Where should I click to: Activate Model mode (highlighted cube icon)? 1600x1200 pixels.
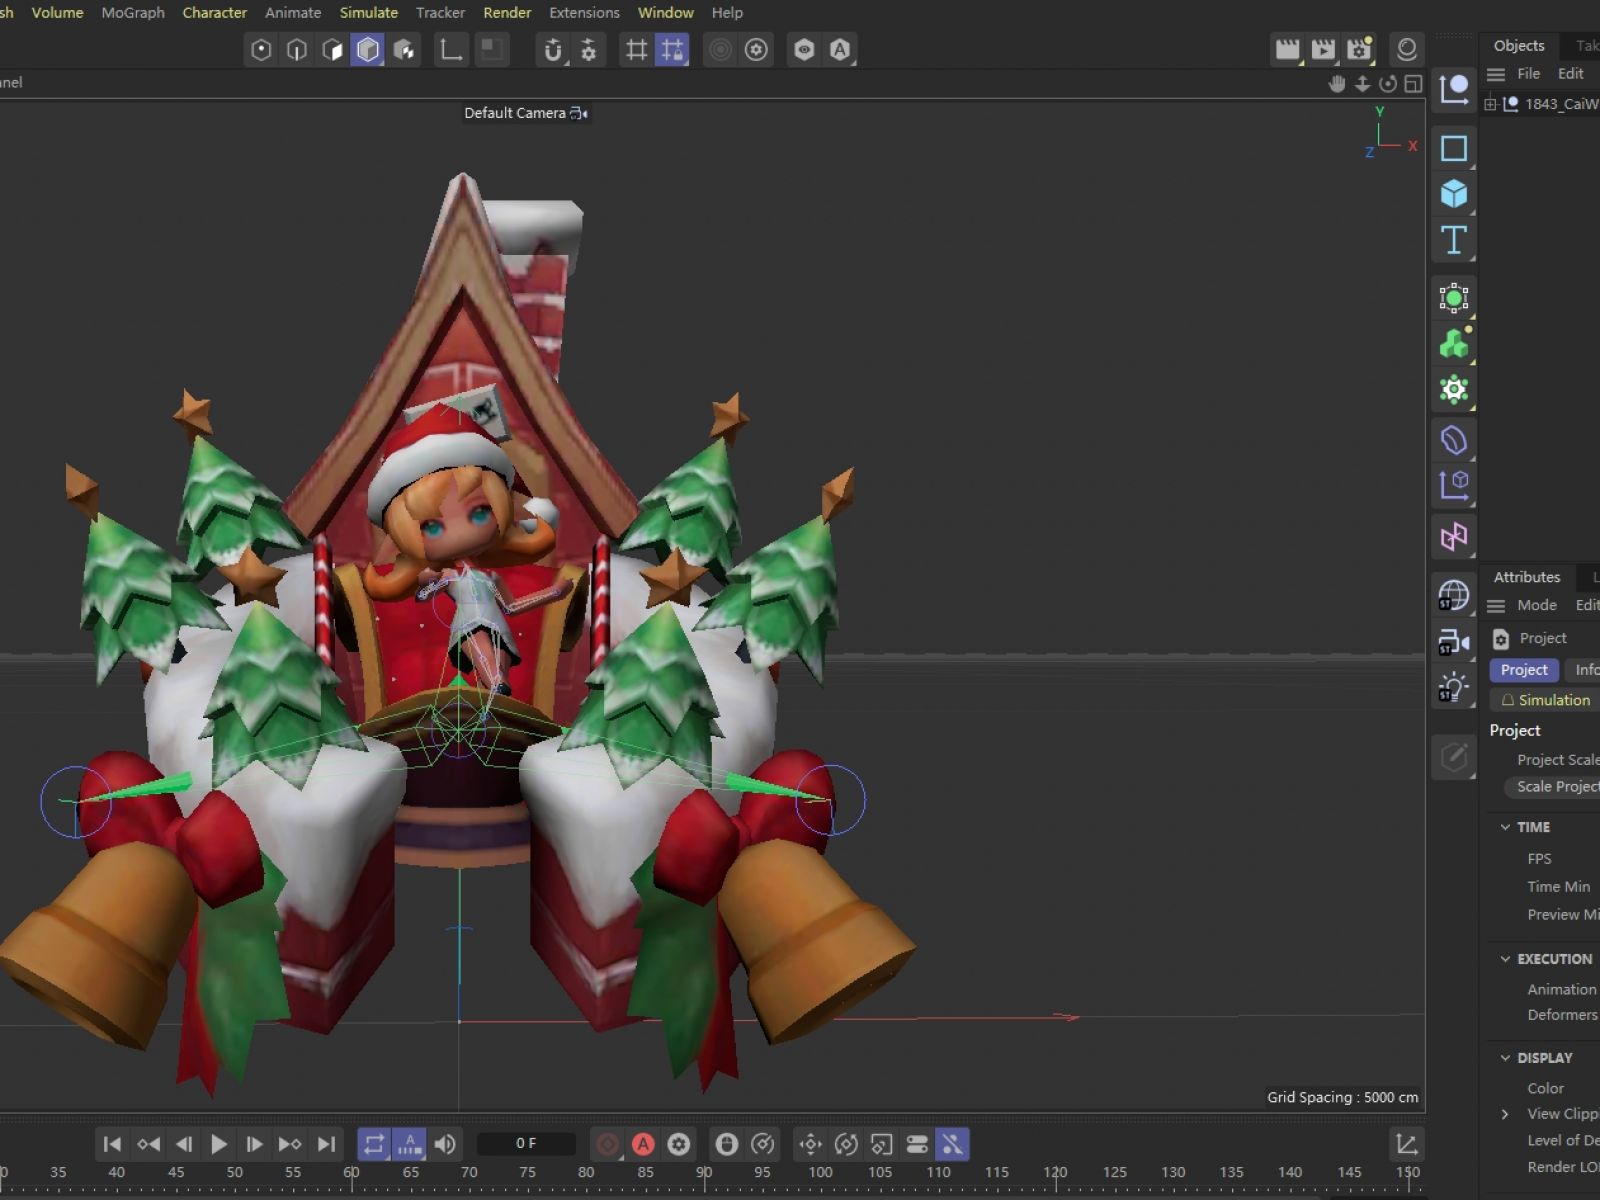tap(368, 50)
